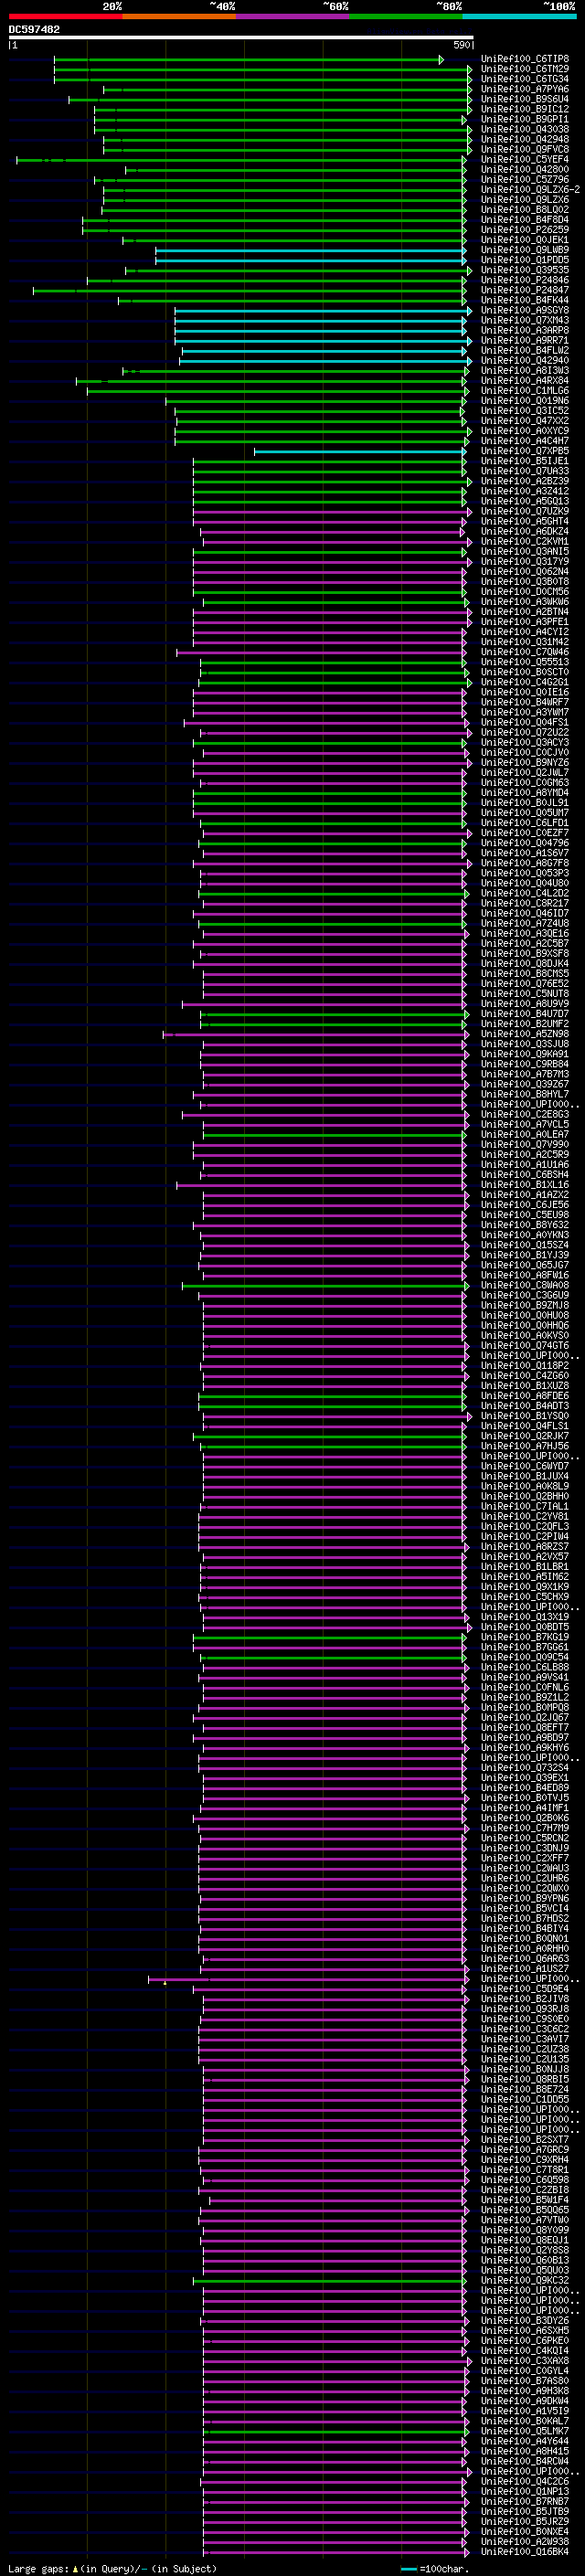This screenshot has width=585, height=2576.
Task: Select label UniRef100_A4Y644
Action: click(x=525, y=2440)
